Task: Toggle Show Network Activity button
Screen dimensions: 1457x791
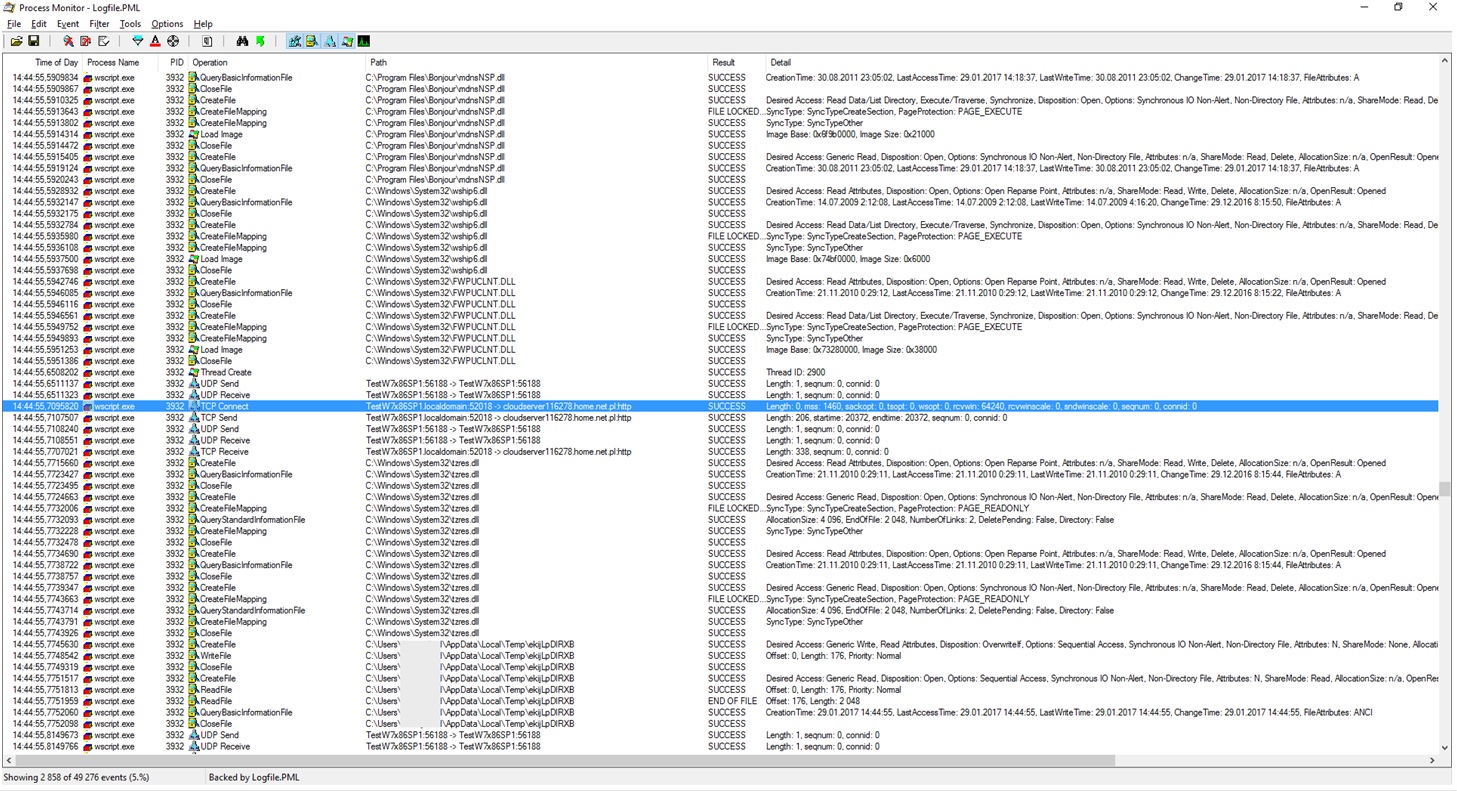Action: (x=329, y=41)
